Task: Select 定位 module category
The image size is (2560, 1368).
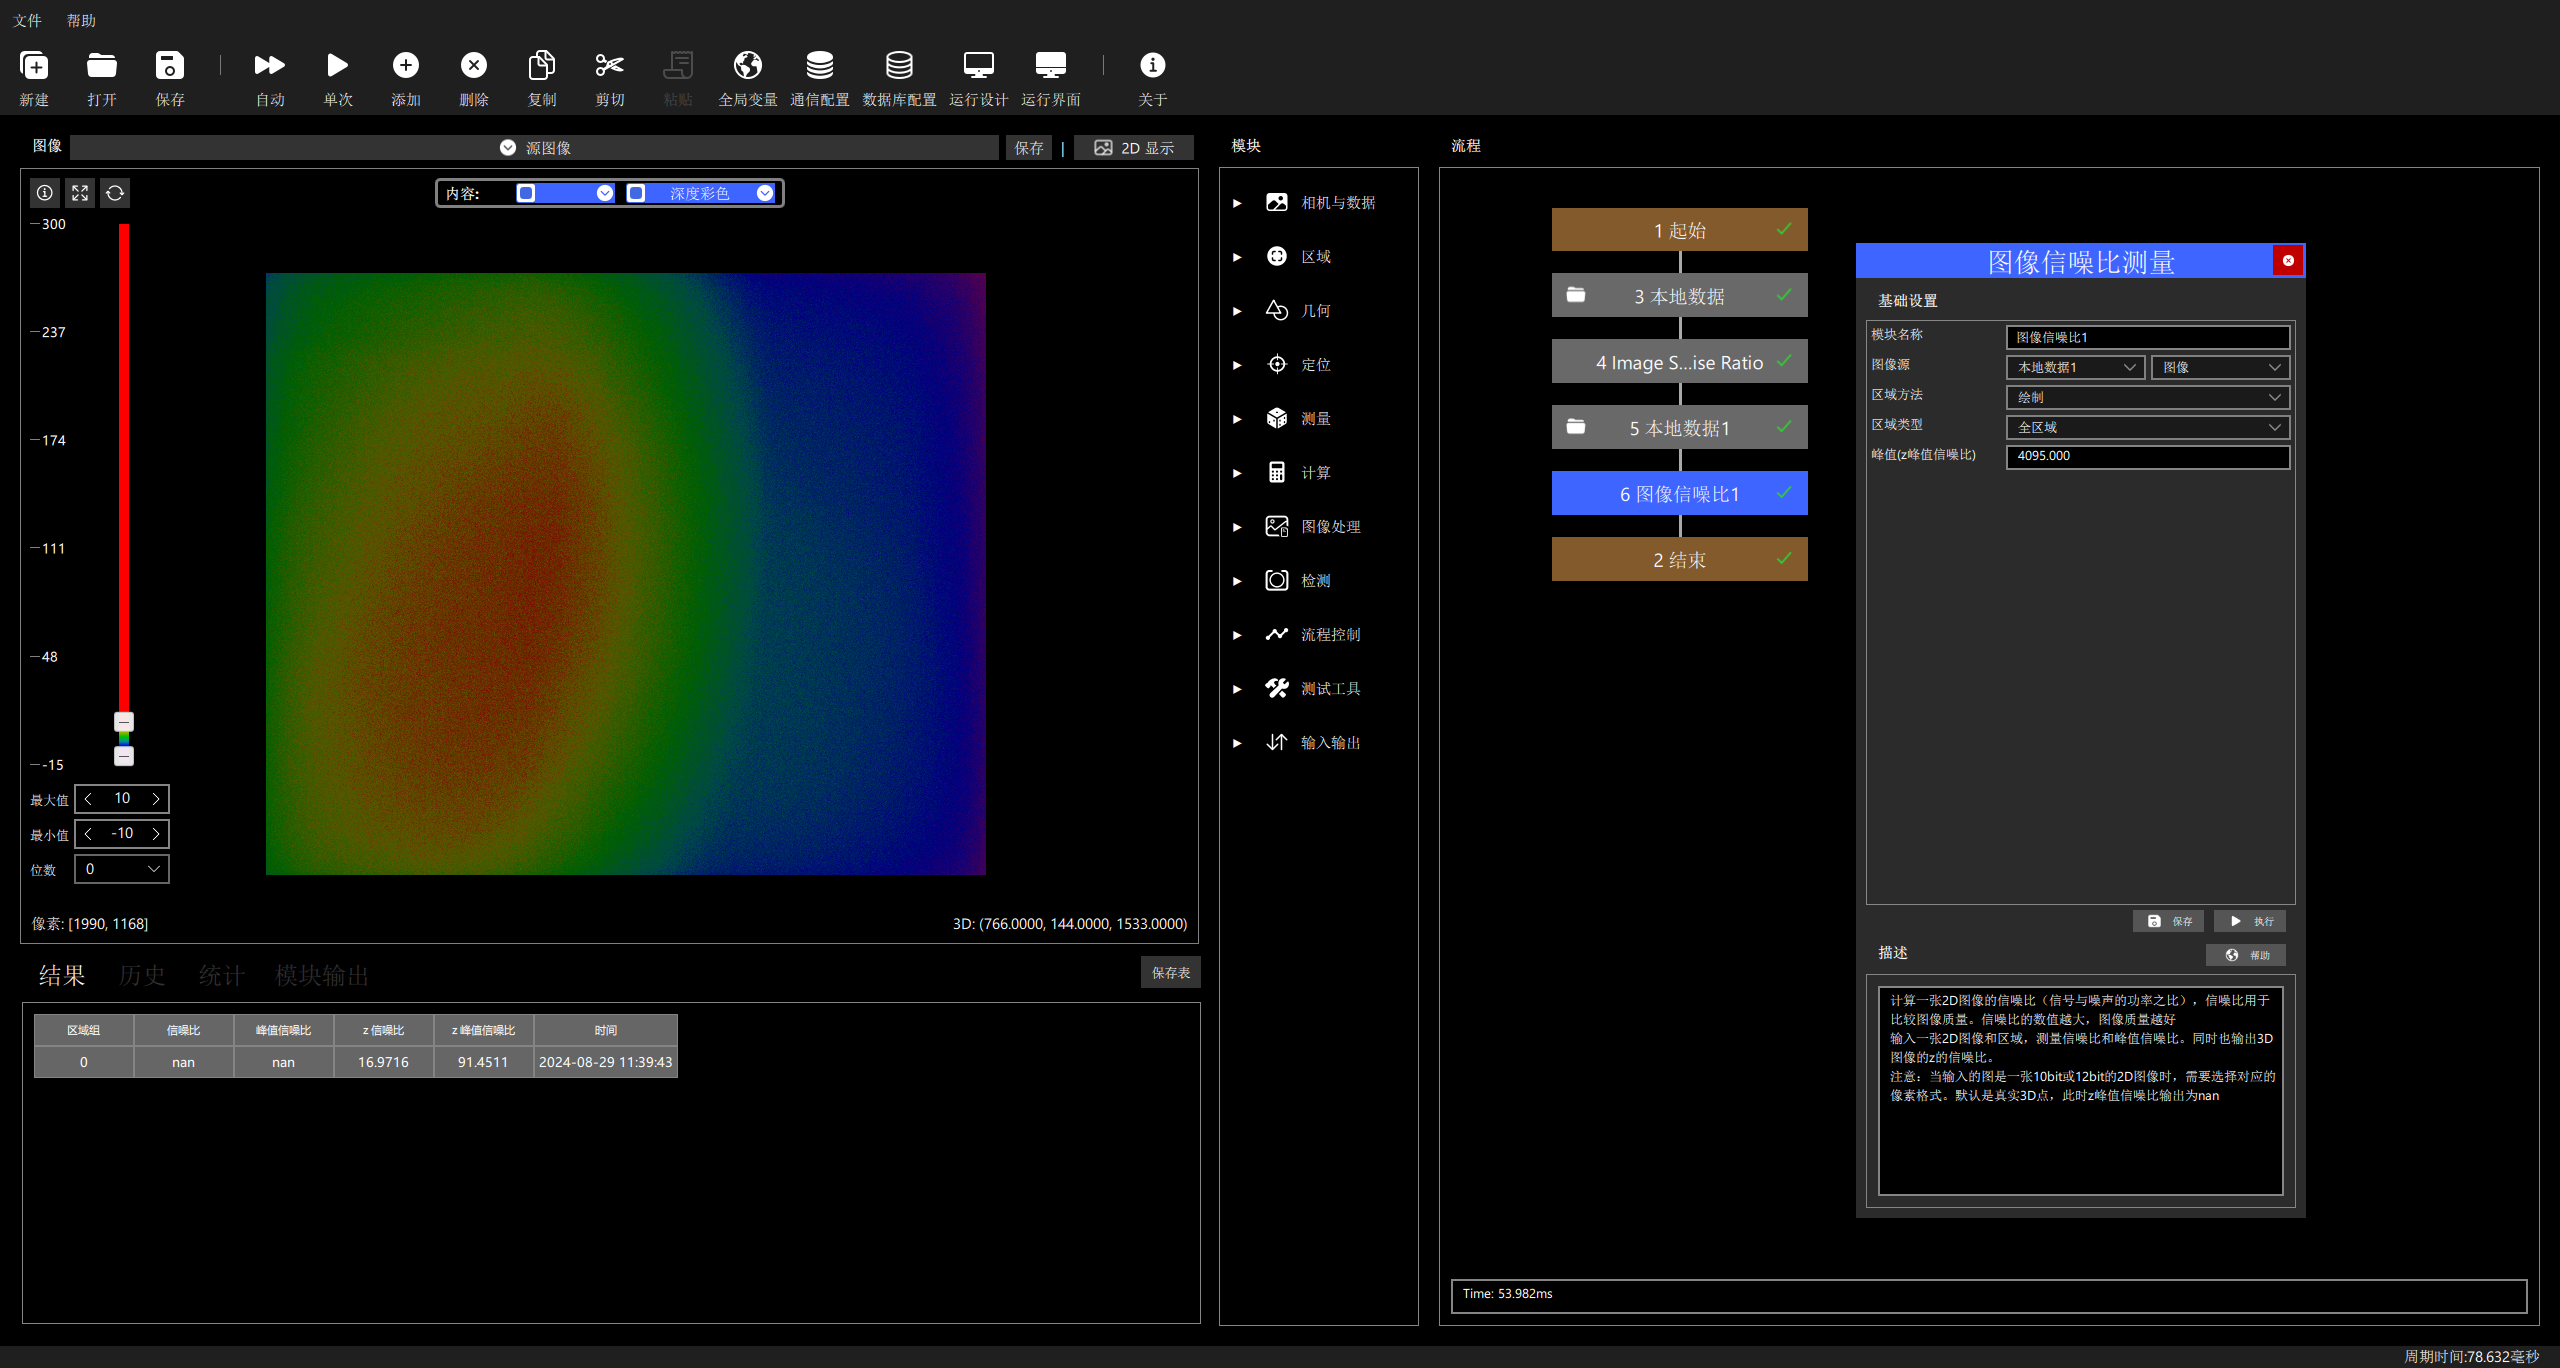Action: 1316,365
